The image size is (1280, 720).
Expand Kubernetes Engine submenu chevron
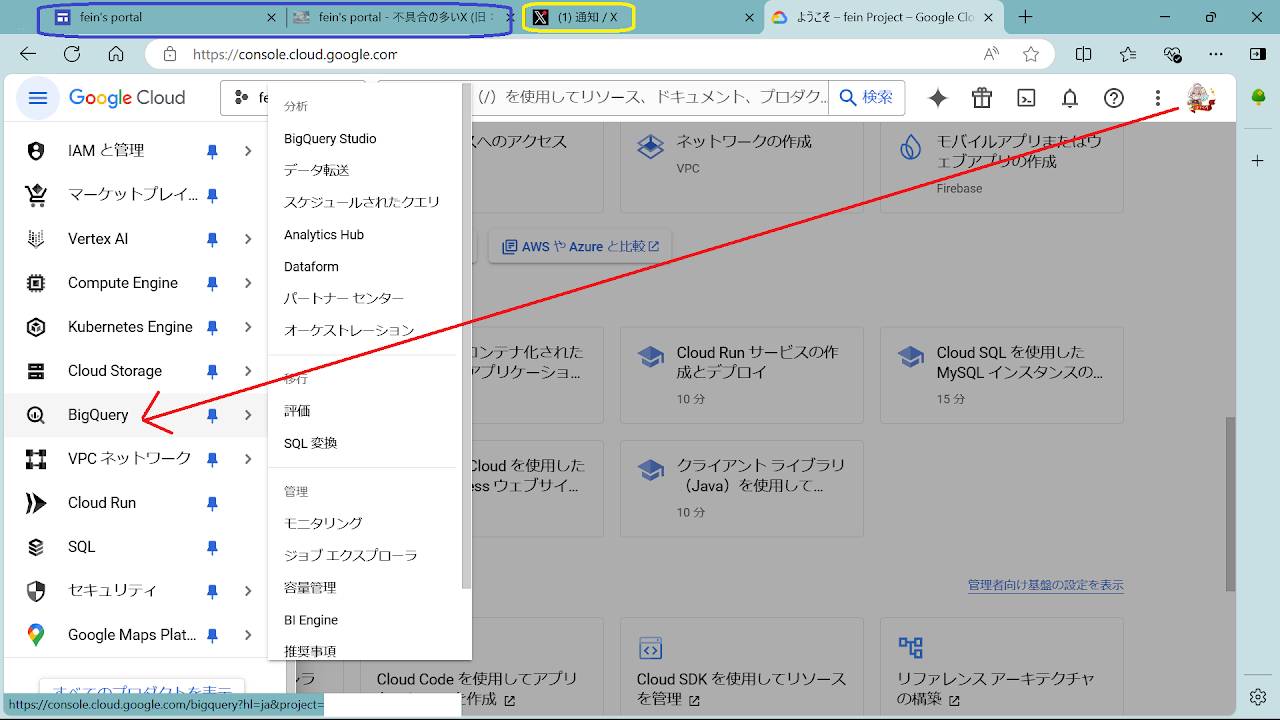click(248, 327)
